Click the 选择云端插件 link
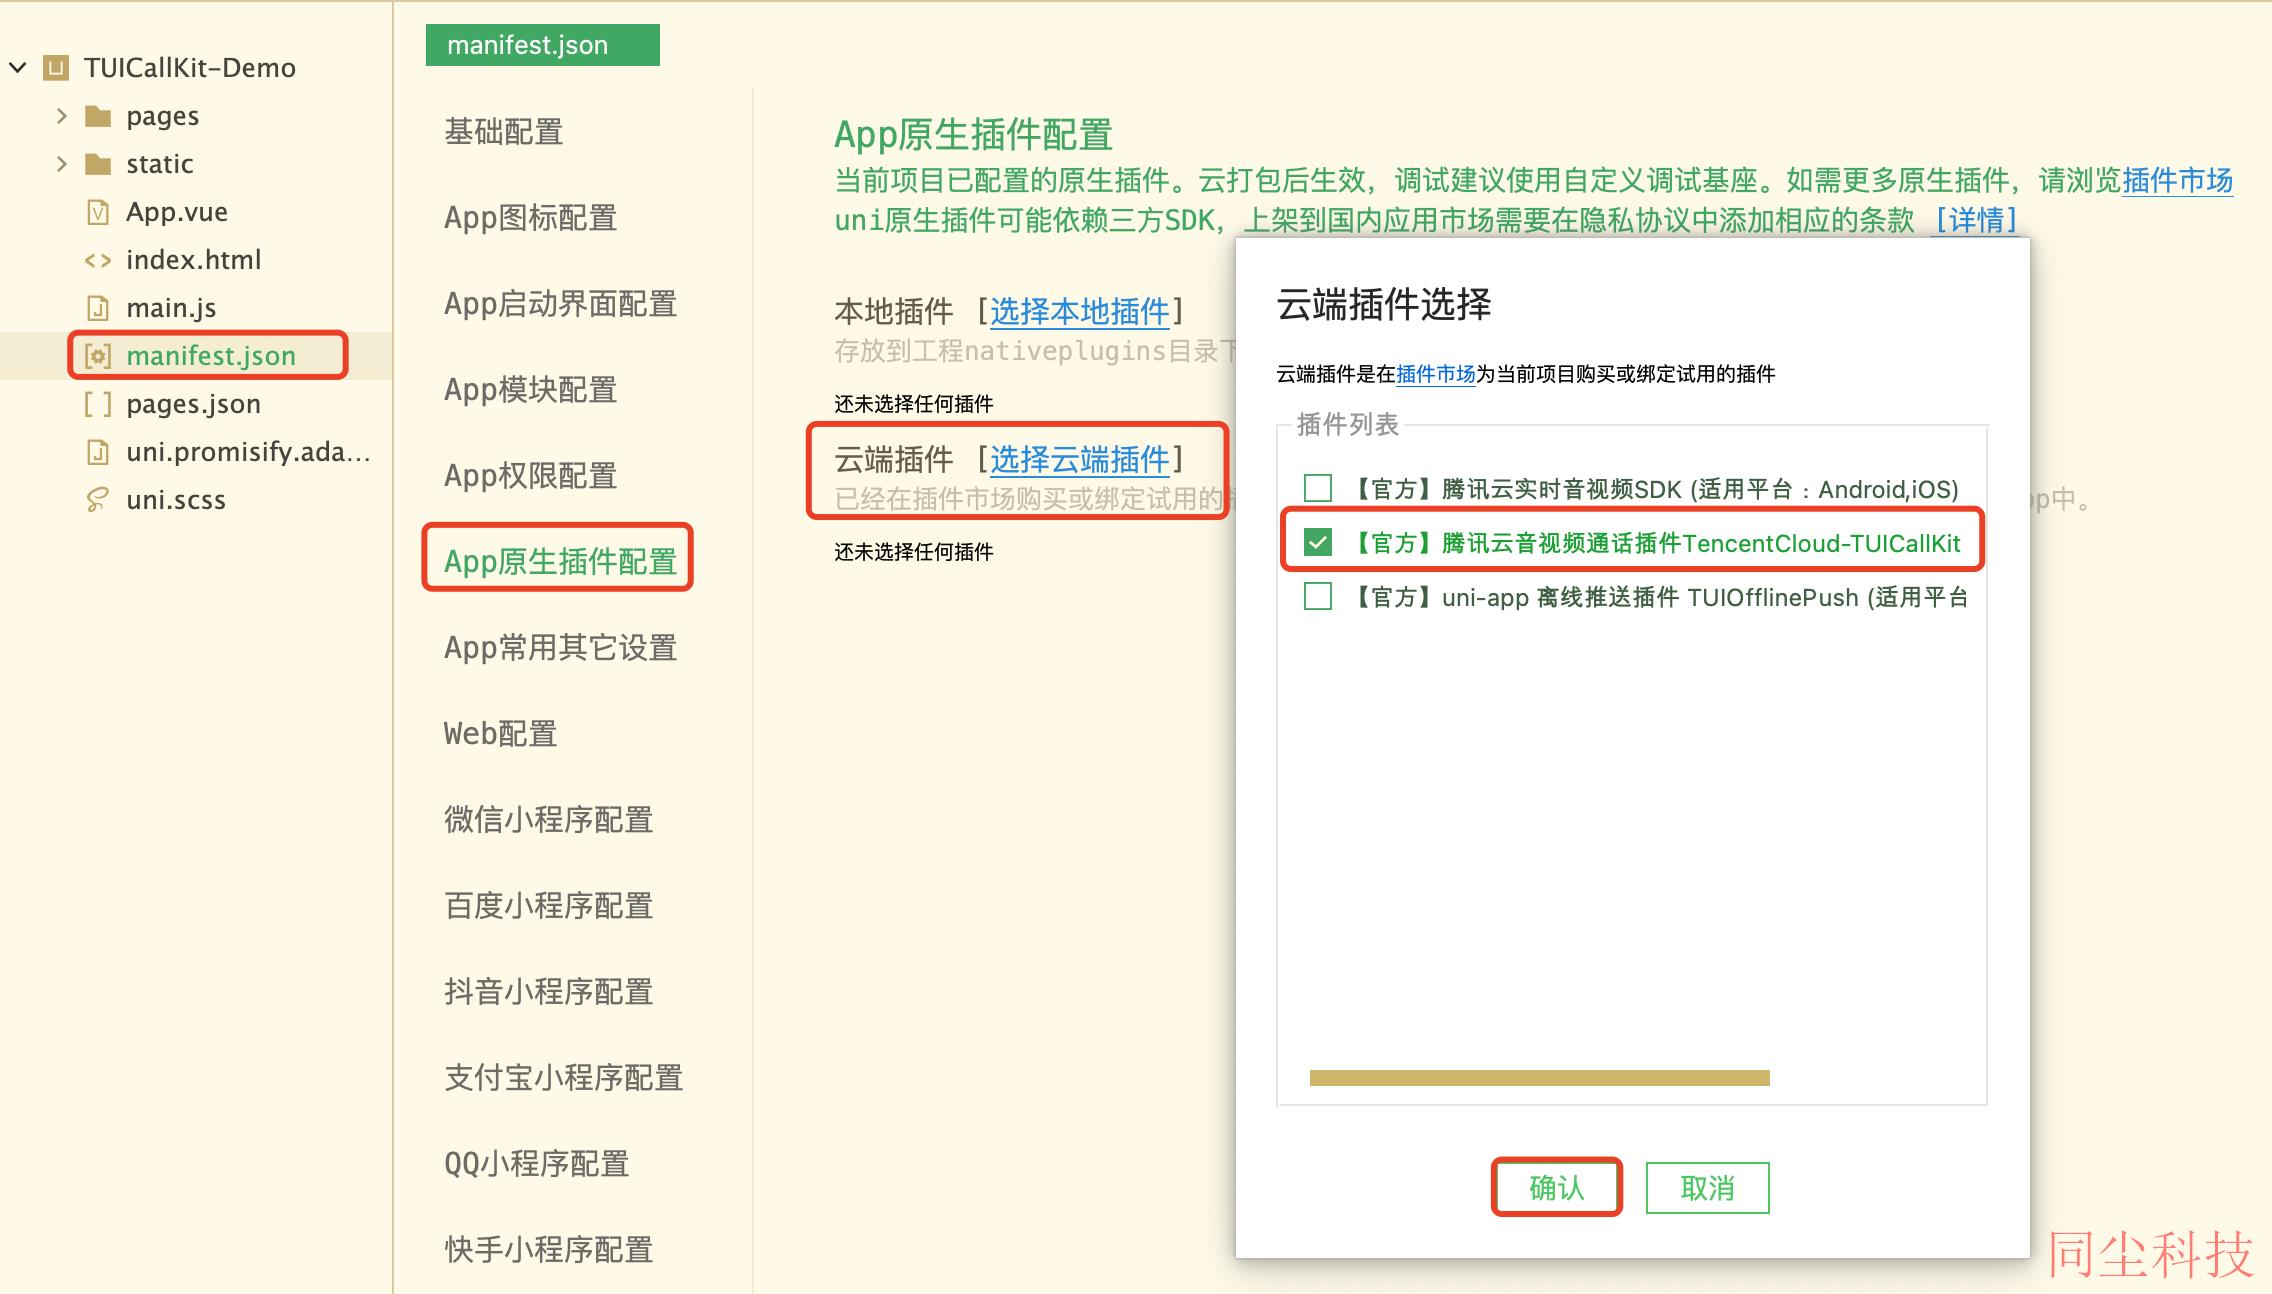The height and width of the screenshot is (1294, 2272). click(x=1080, y=460)
